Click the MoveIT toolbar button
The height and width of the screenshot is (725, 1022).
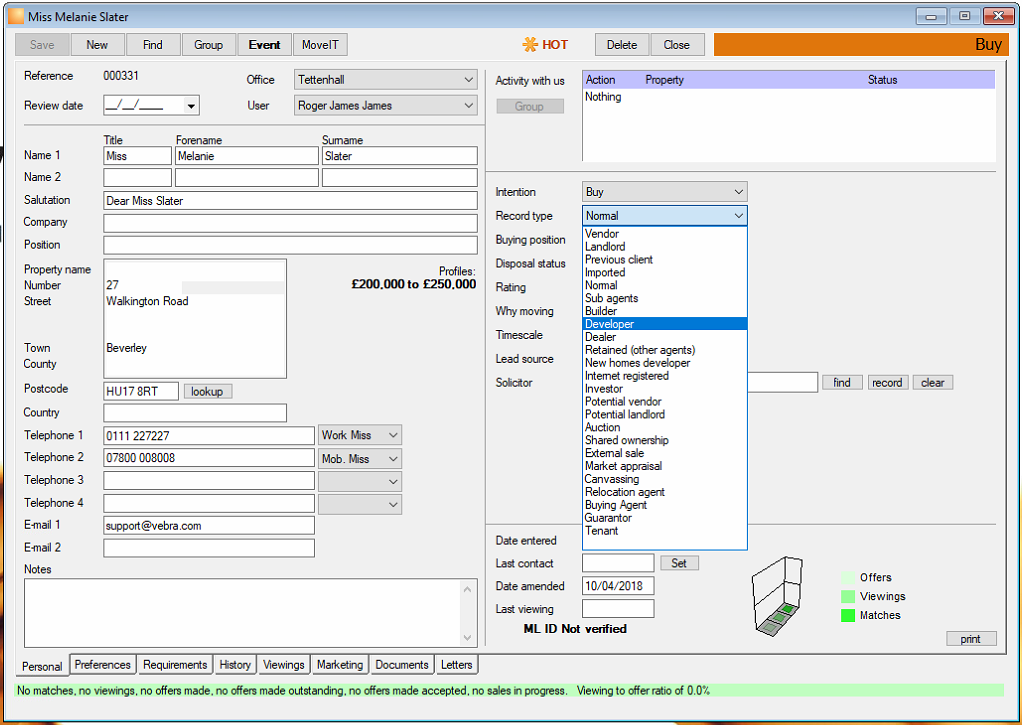[320, 45]
